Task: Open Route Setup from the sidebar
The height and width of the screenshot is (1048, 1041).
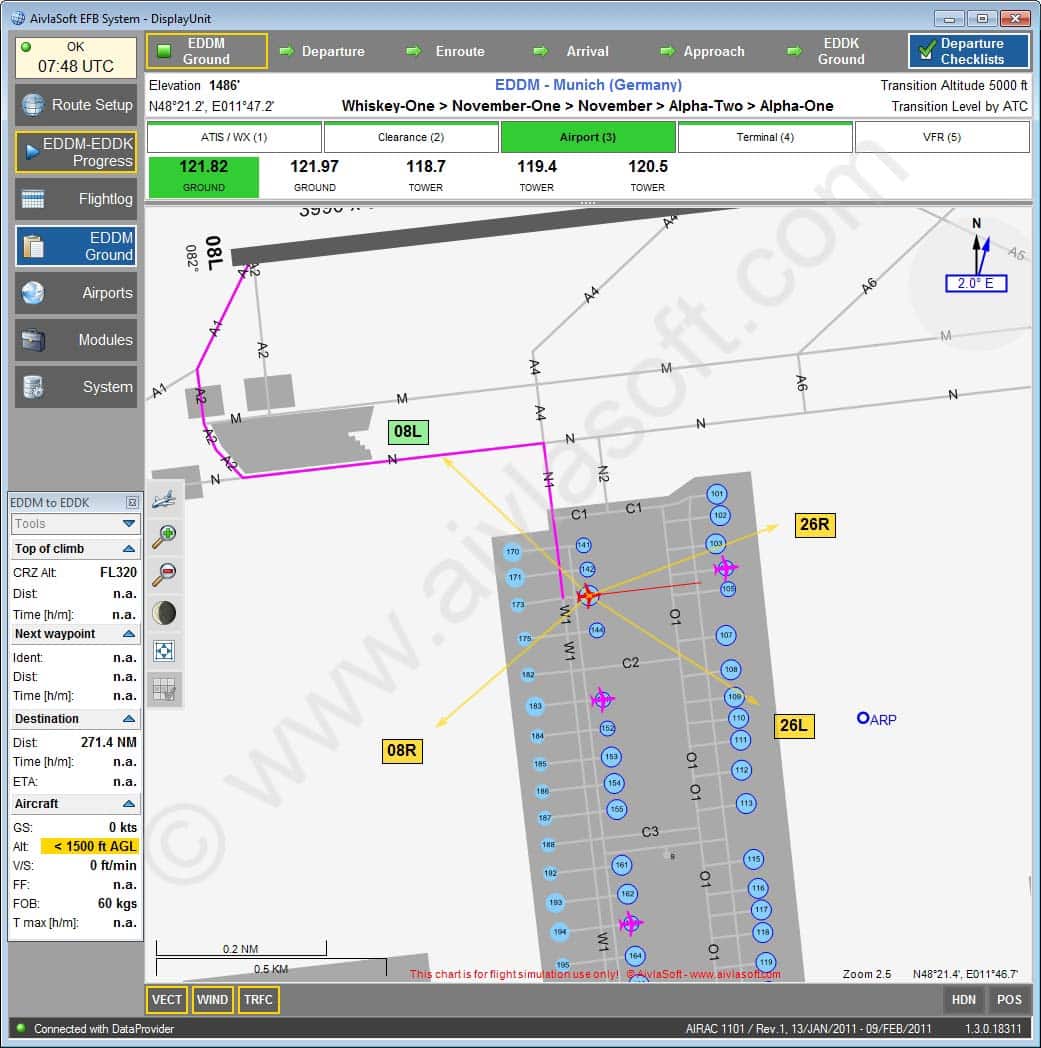Action: (x=76, y=105)
